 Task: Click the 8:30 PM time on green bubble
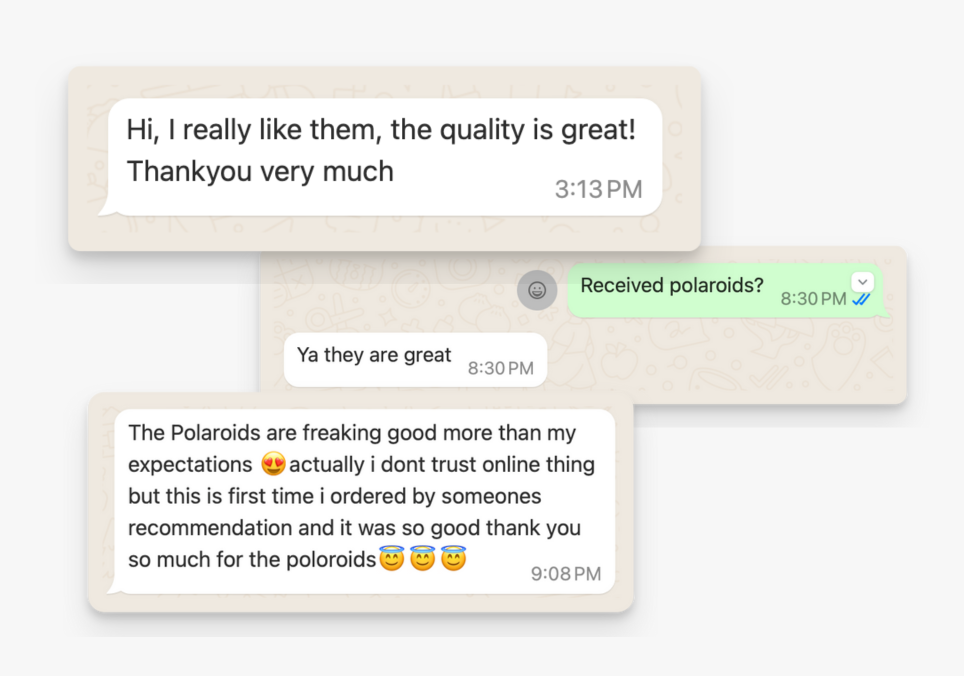click(x=813, y=299)
